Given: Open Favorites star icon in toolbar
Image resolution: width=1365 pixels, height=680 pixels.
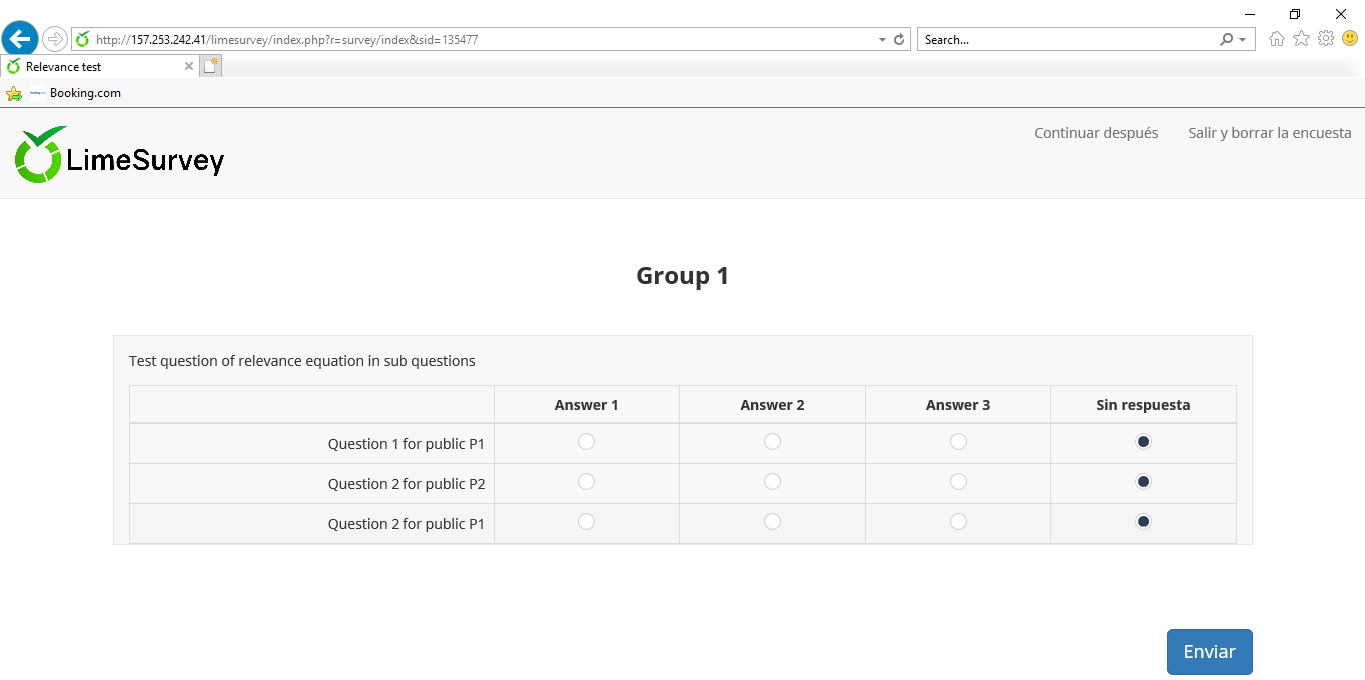Looking at the screenshot, I should 1301,39.
